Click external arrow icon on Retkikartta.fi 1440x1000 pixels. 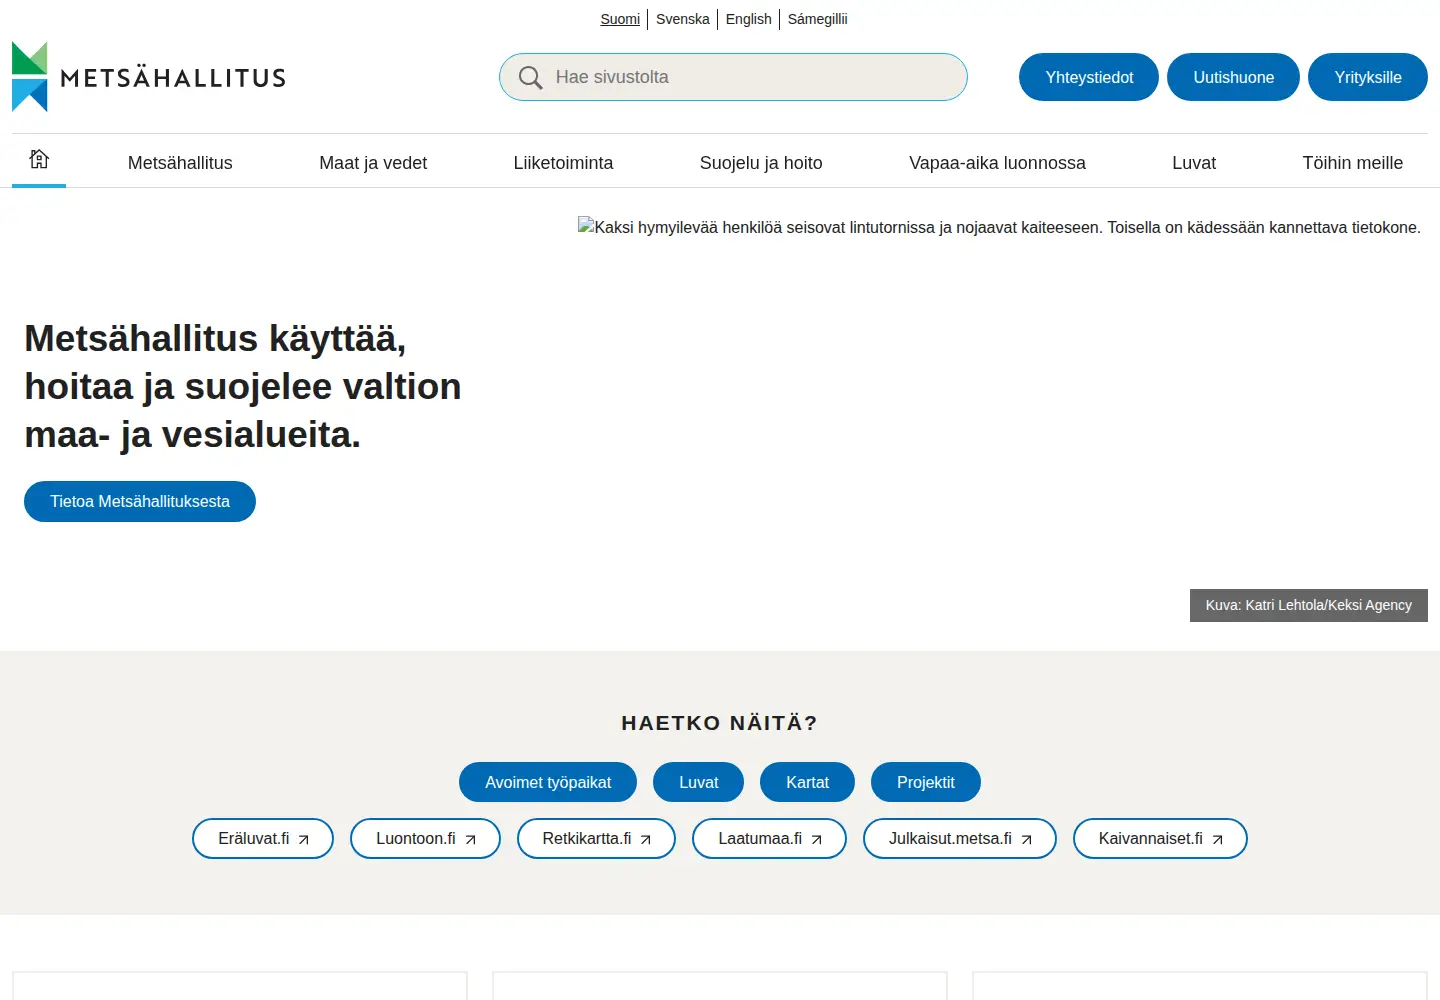point(646,840)
